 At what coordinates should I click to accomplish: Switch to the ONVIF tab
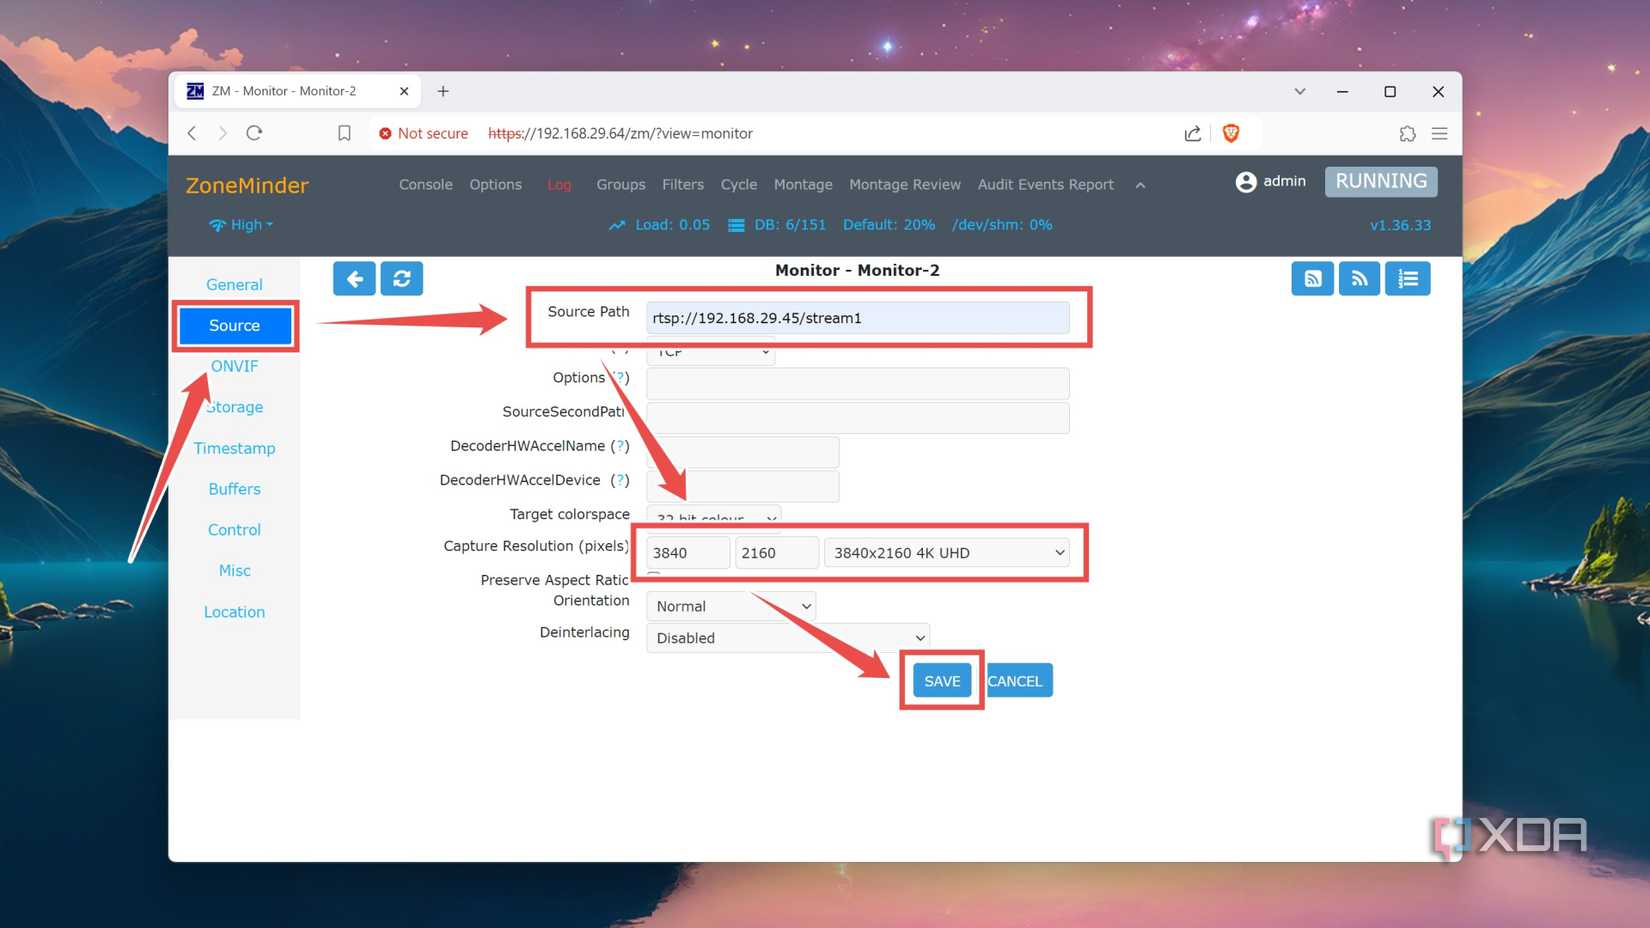click(234, 366)
